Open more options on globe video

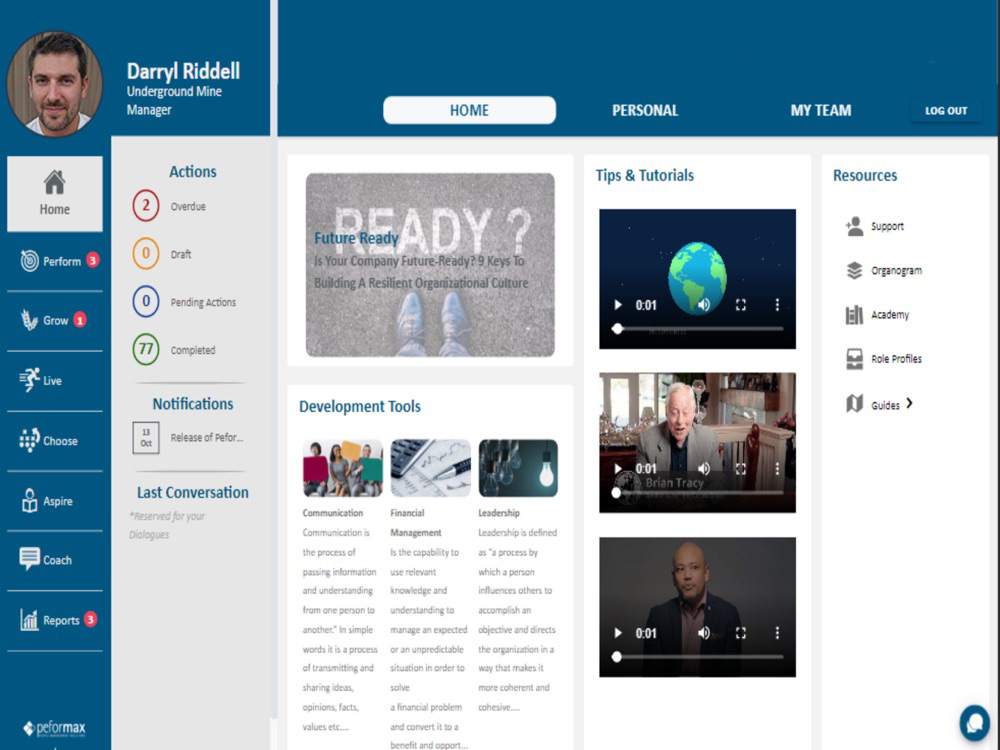pyautogui.click(x=777, y=305)
